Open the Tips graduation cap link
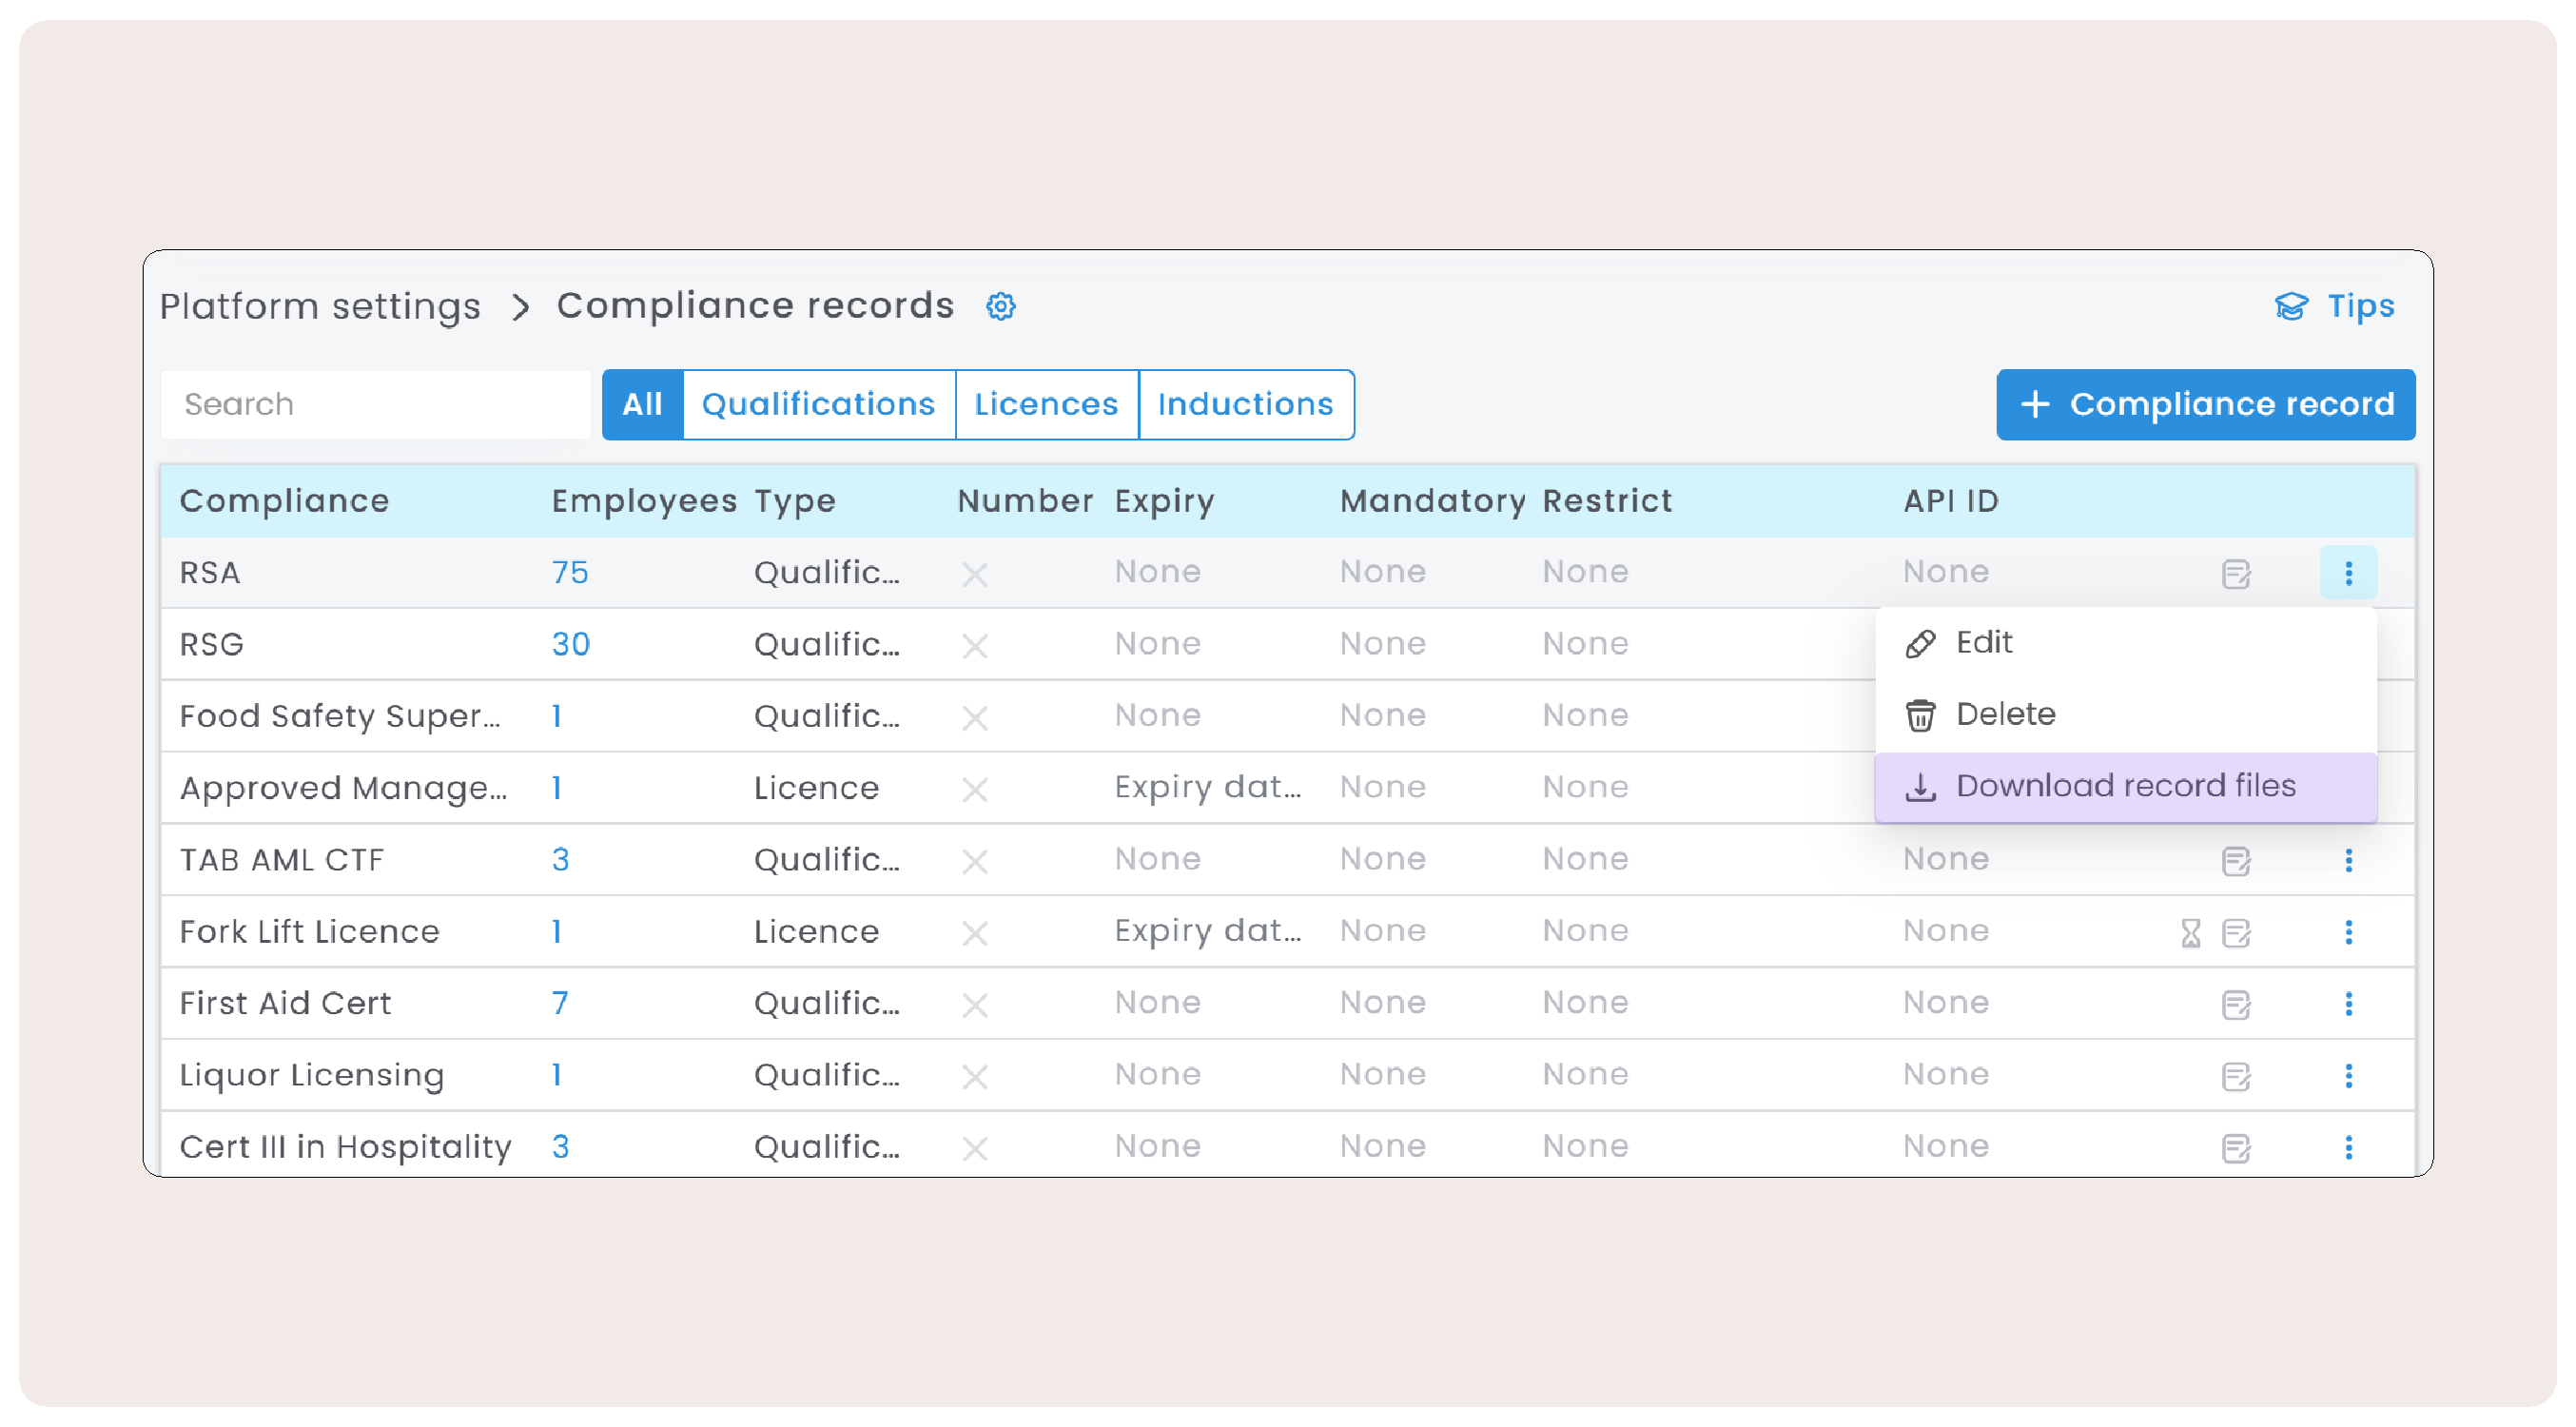Viewport: 2576px width, 1427px height. [2334, 306]
